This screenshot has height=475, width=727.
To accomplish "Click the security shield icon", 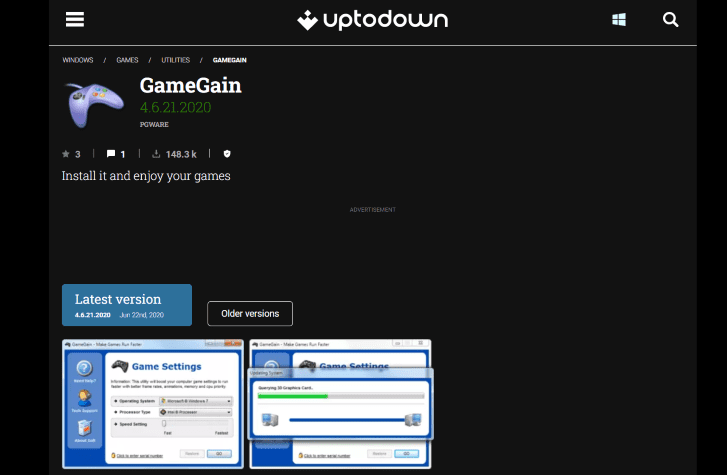I will [x=227, y=154].
